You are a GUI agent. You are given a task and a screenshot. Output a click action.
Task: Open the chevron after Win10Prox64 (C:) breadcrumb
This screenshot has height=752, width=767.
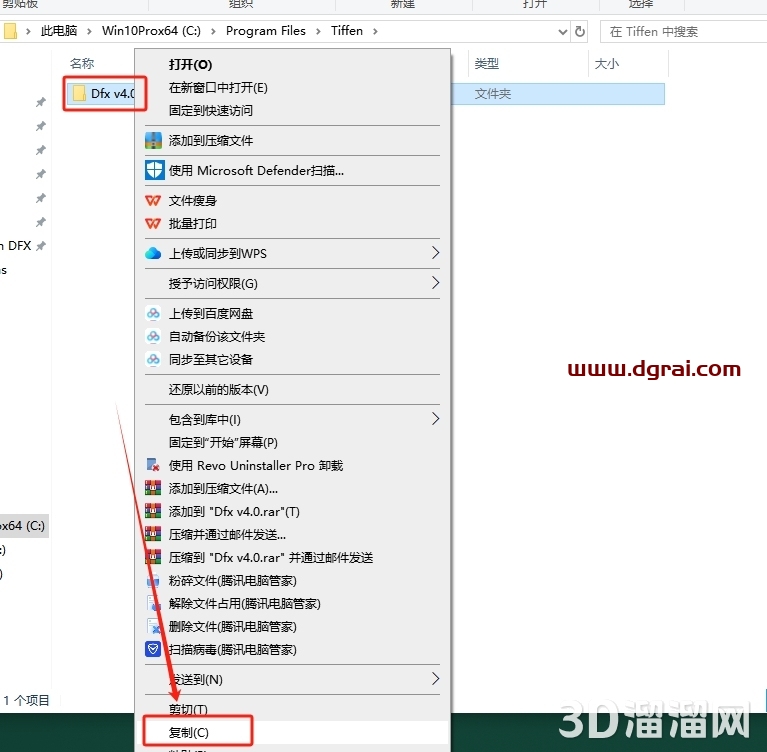[x=213, y=31]
